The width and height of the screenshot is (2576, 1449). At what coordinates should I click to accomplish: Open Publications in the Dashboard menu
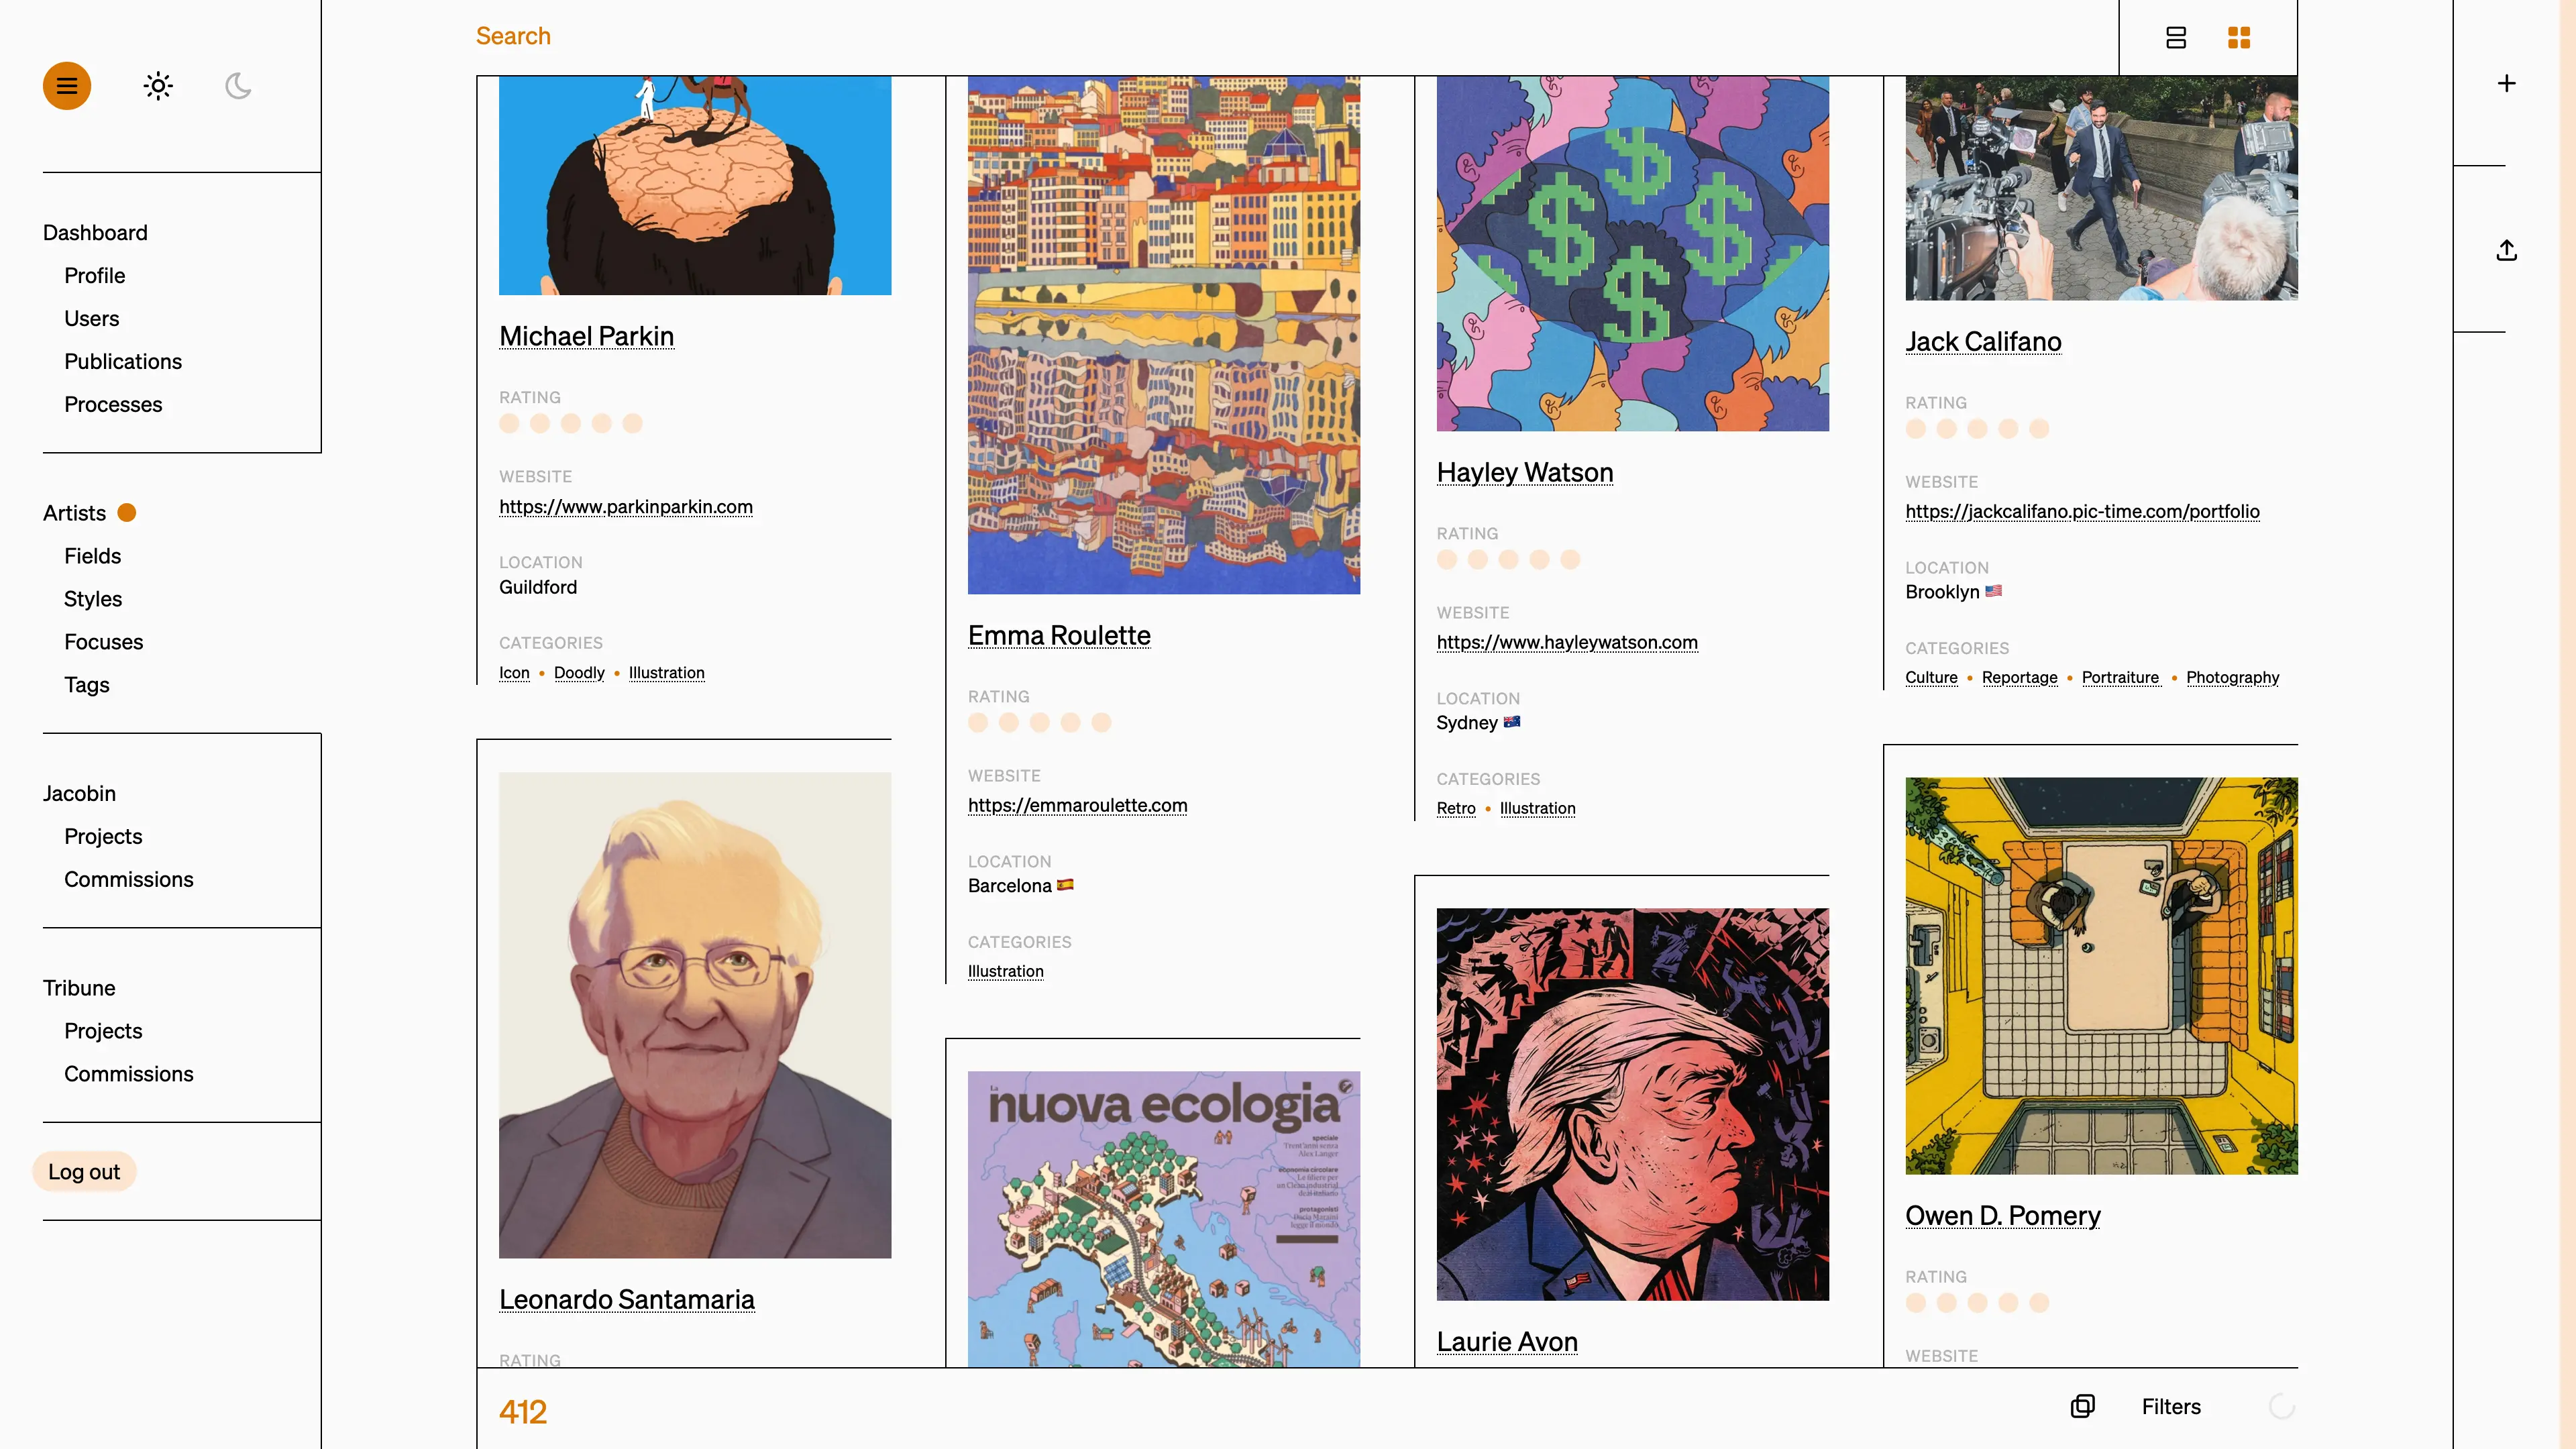click(123, 361)
